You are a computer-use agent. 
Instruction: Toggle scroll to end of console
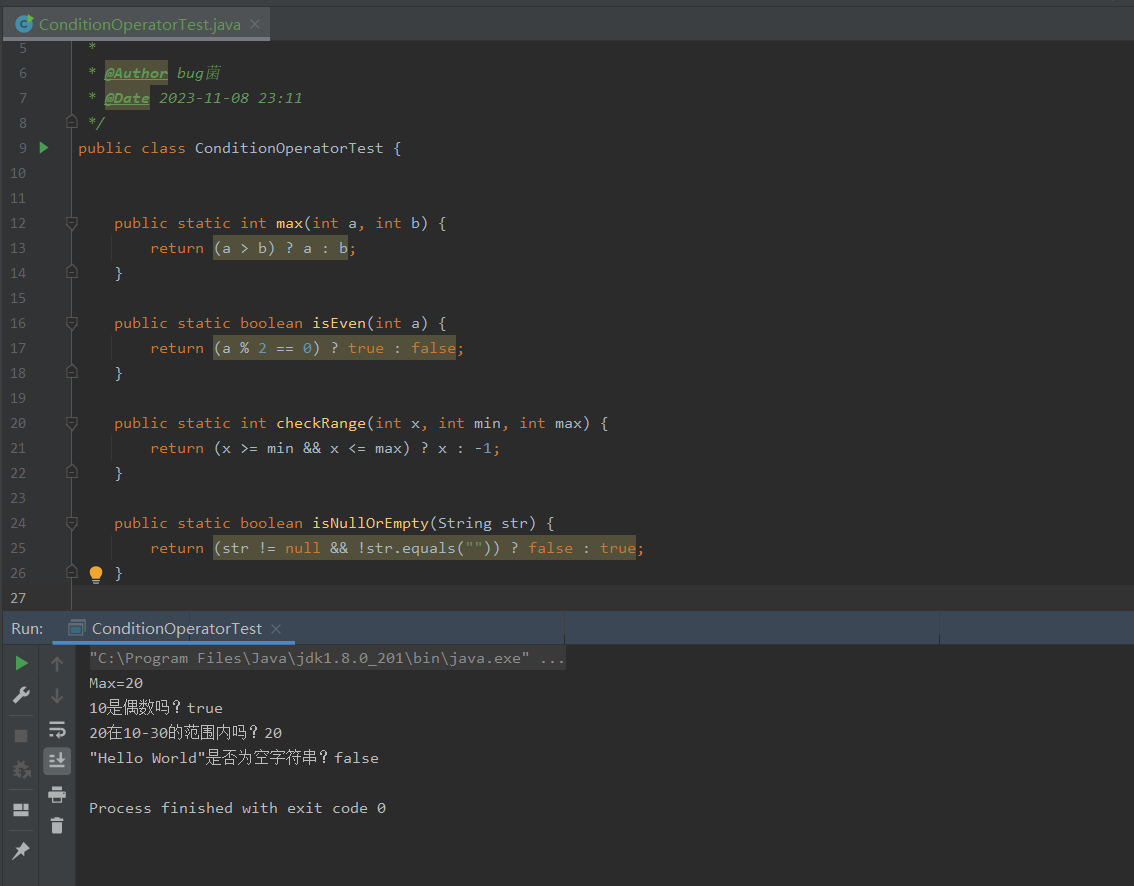57,761
